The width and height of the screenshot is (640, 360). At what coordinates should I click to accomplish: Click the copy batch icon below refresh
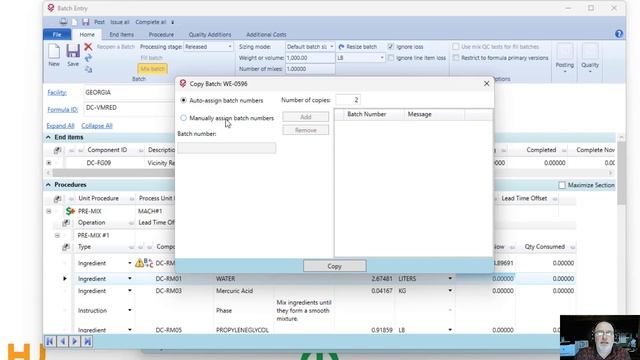(88, 69)
